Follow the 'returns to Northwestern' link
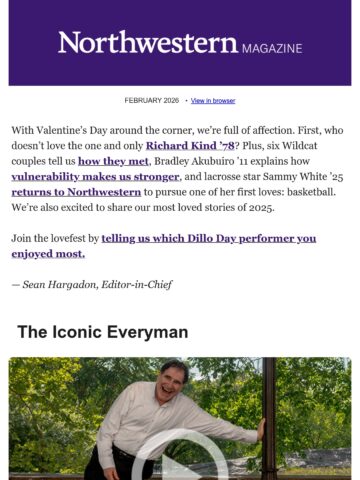 [x=76, y=192]
